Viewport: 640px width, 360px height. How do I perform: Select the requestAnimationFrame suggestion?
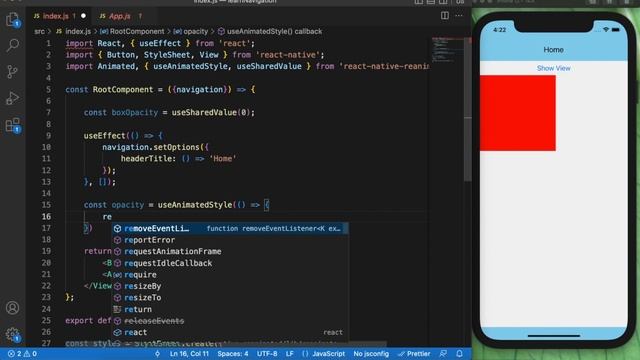point(230,251)
